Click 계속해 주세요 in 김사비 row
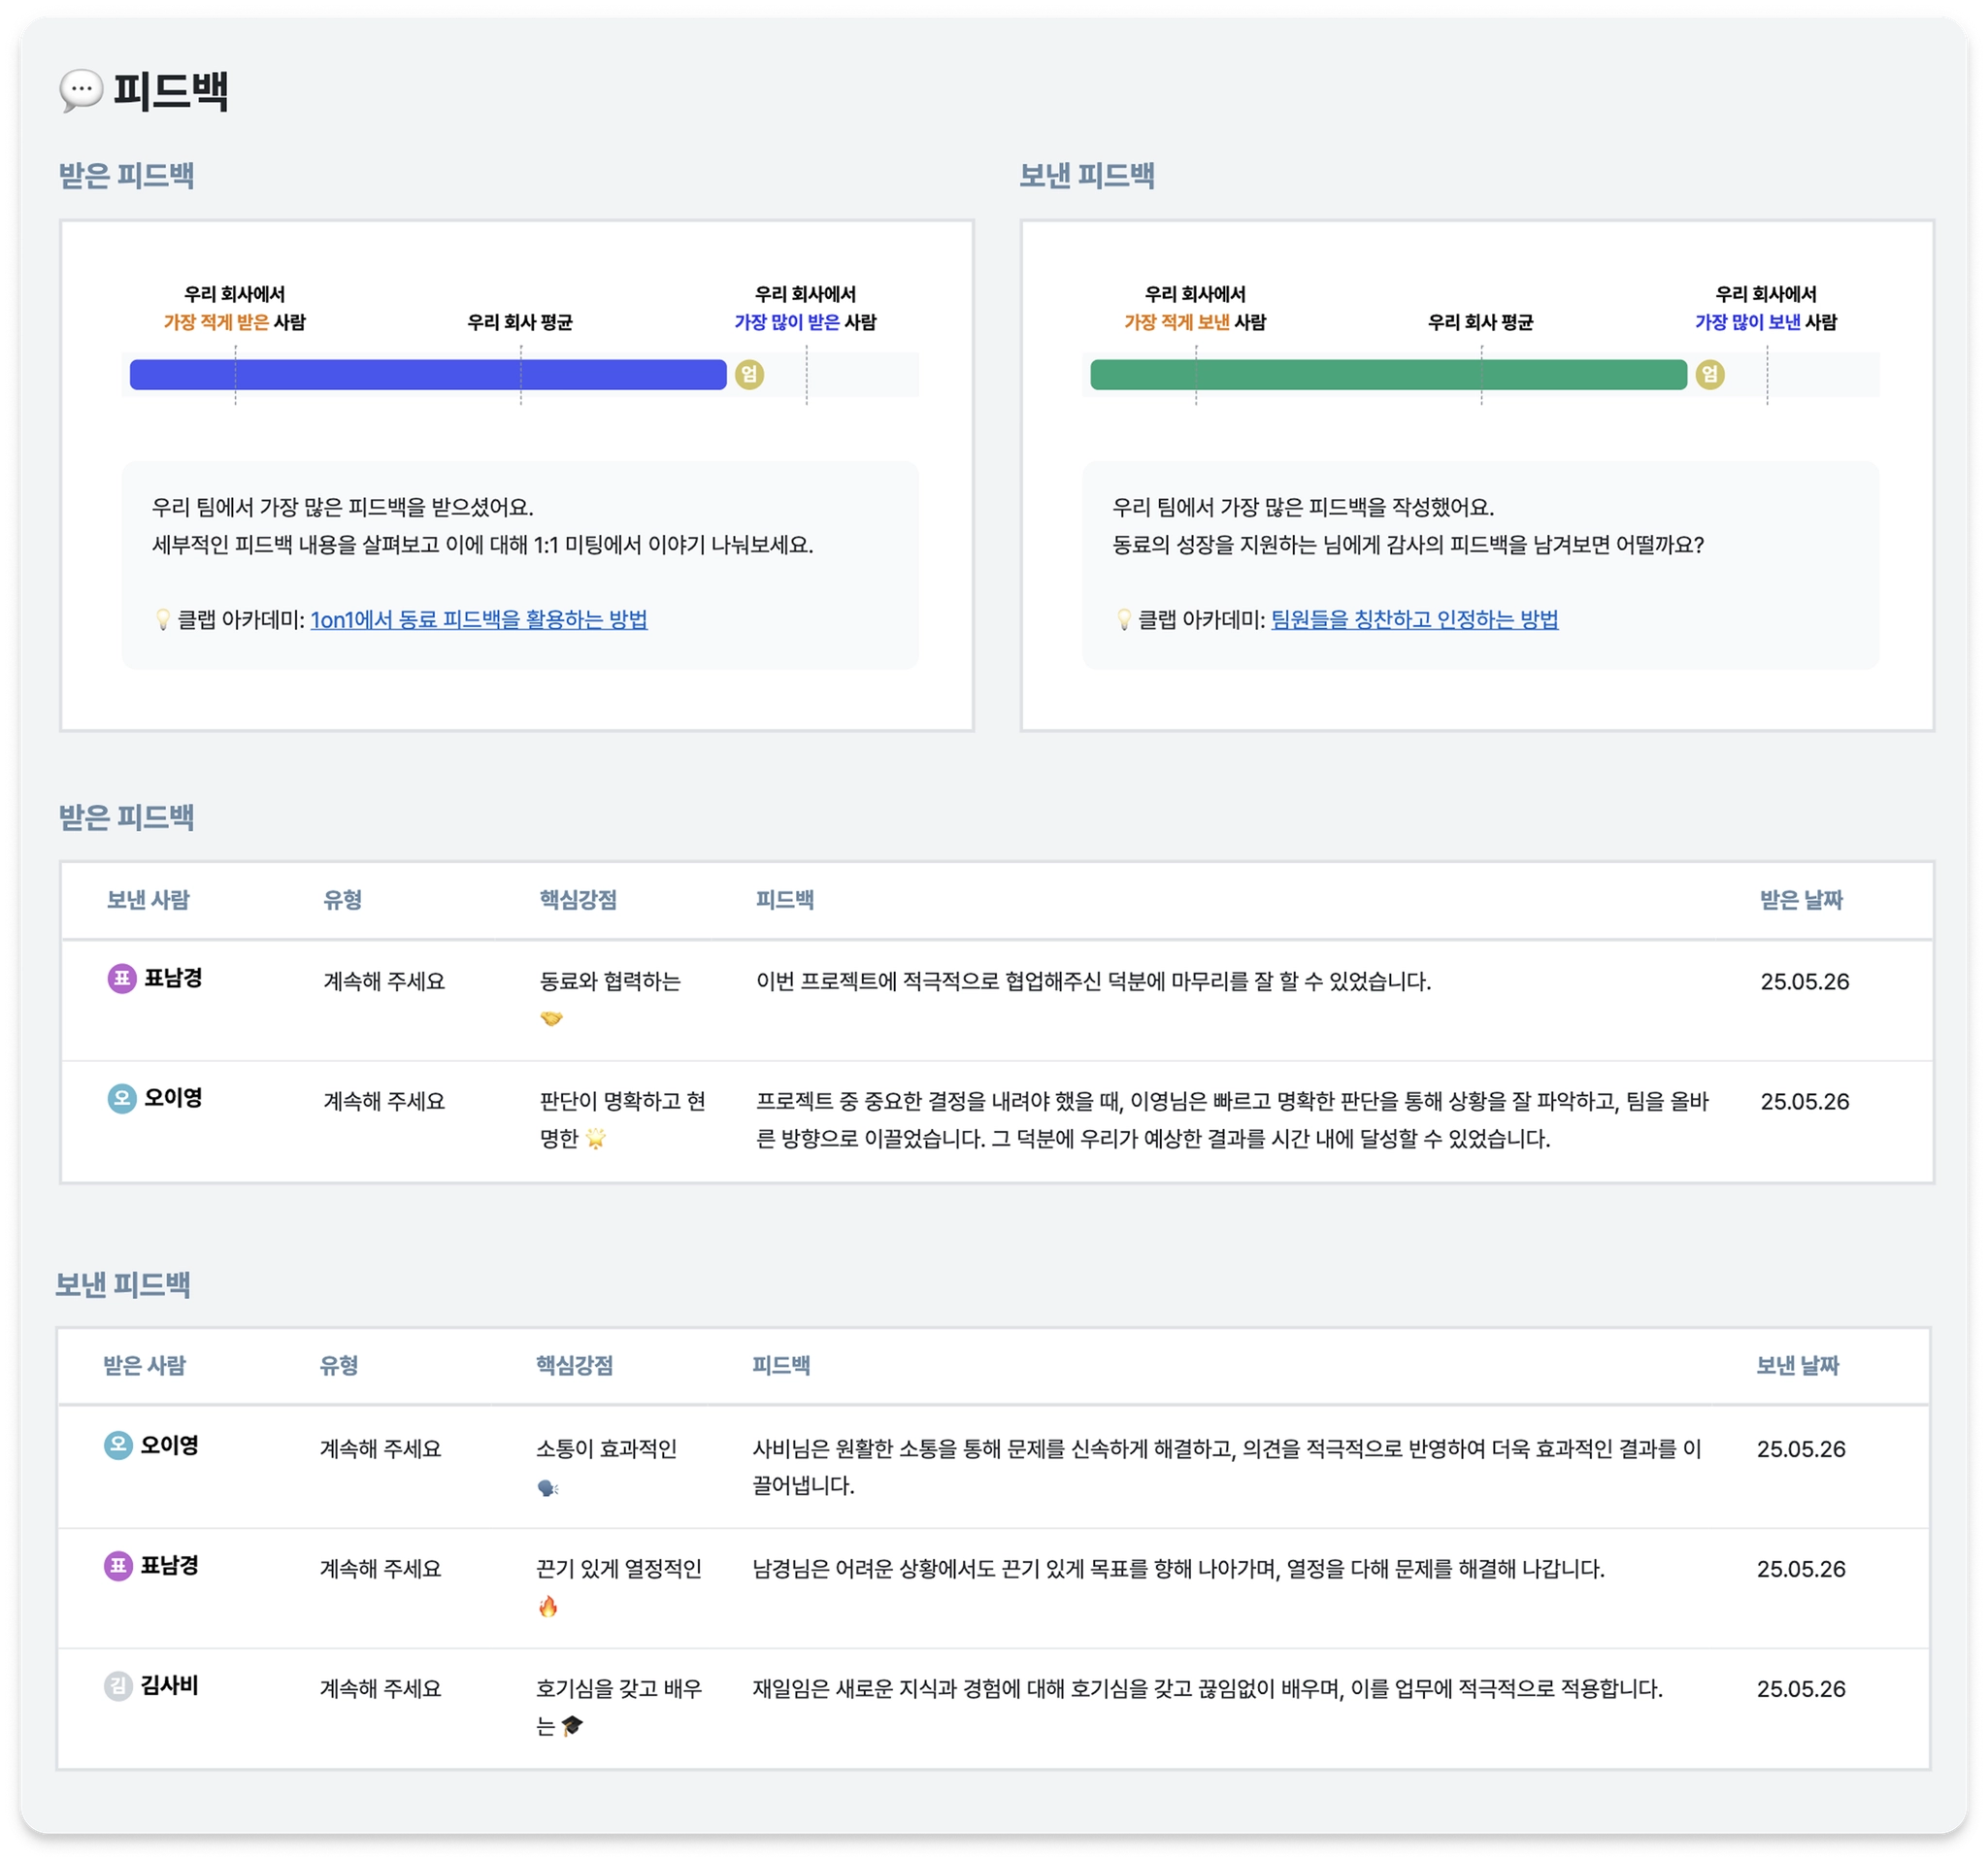Screen dimensions: 1988x1861 tap(380, 1688)
